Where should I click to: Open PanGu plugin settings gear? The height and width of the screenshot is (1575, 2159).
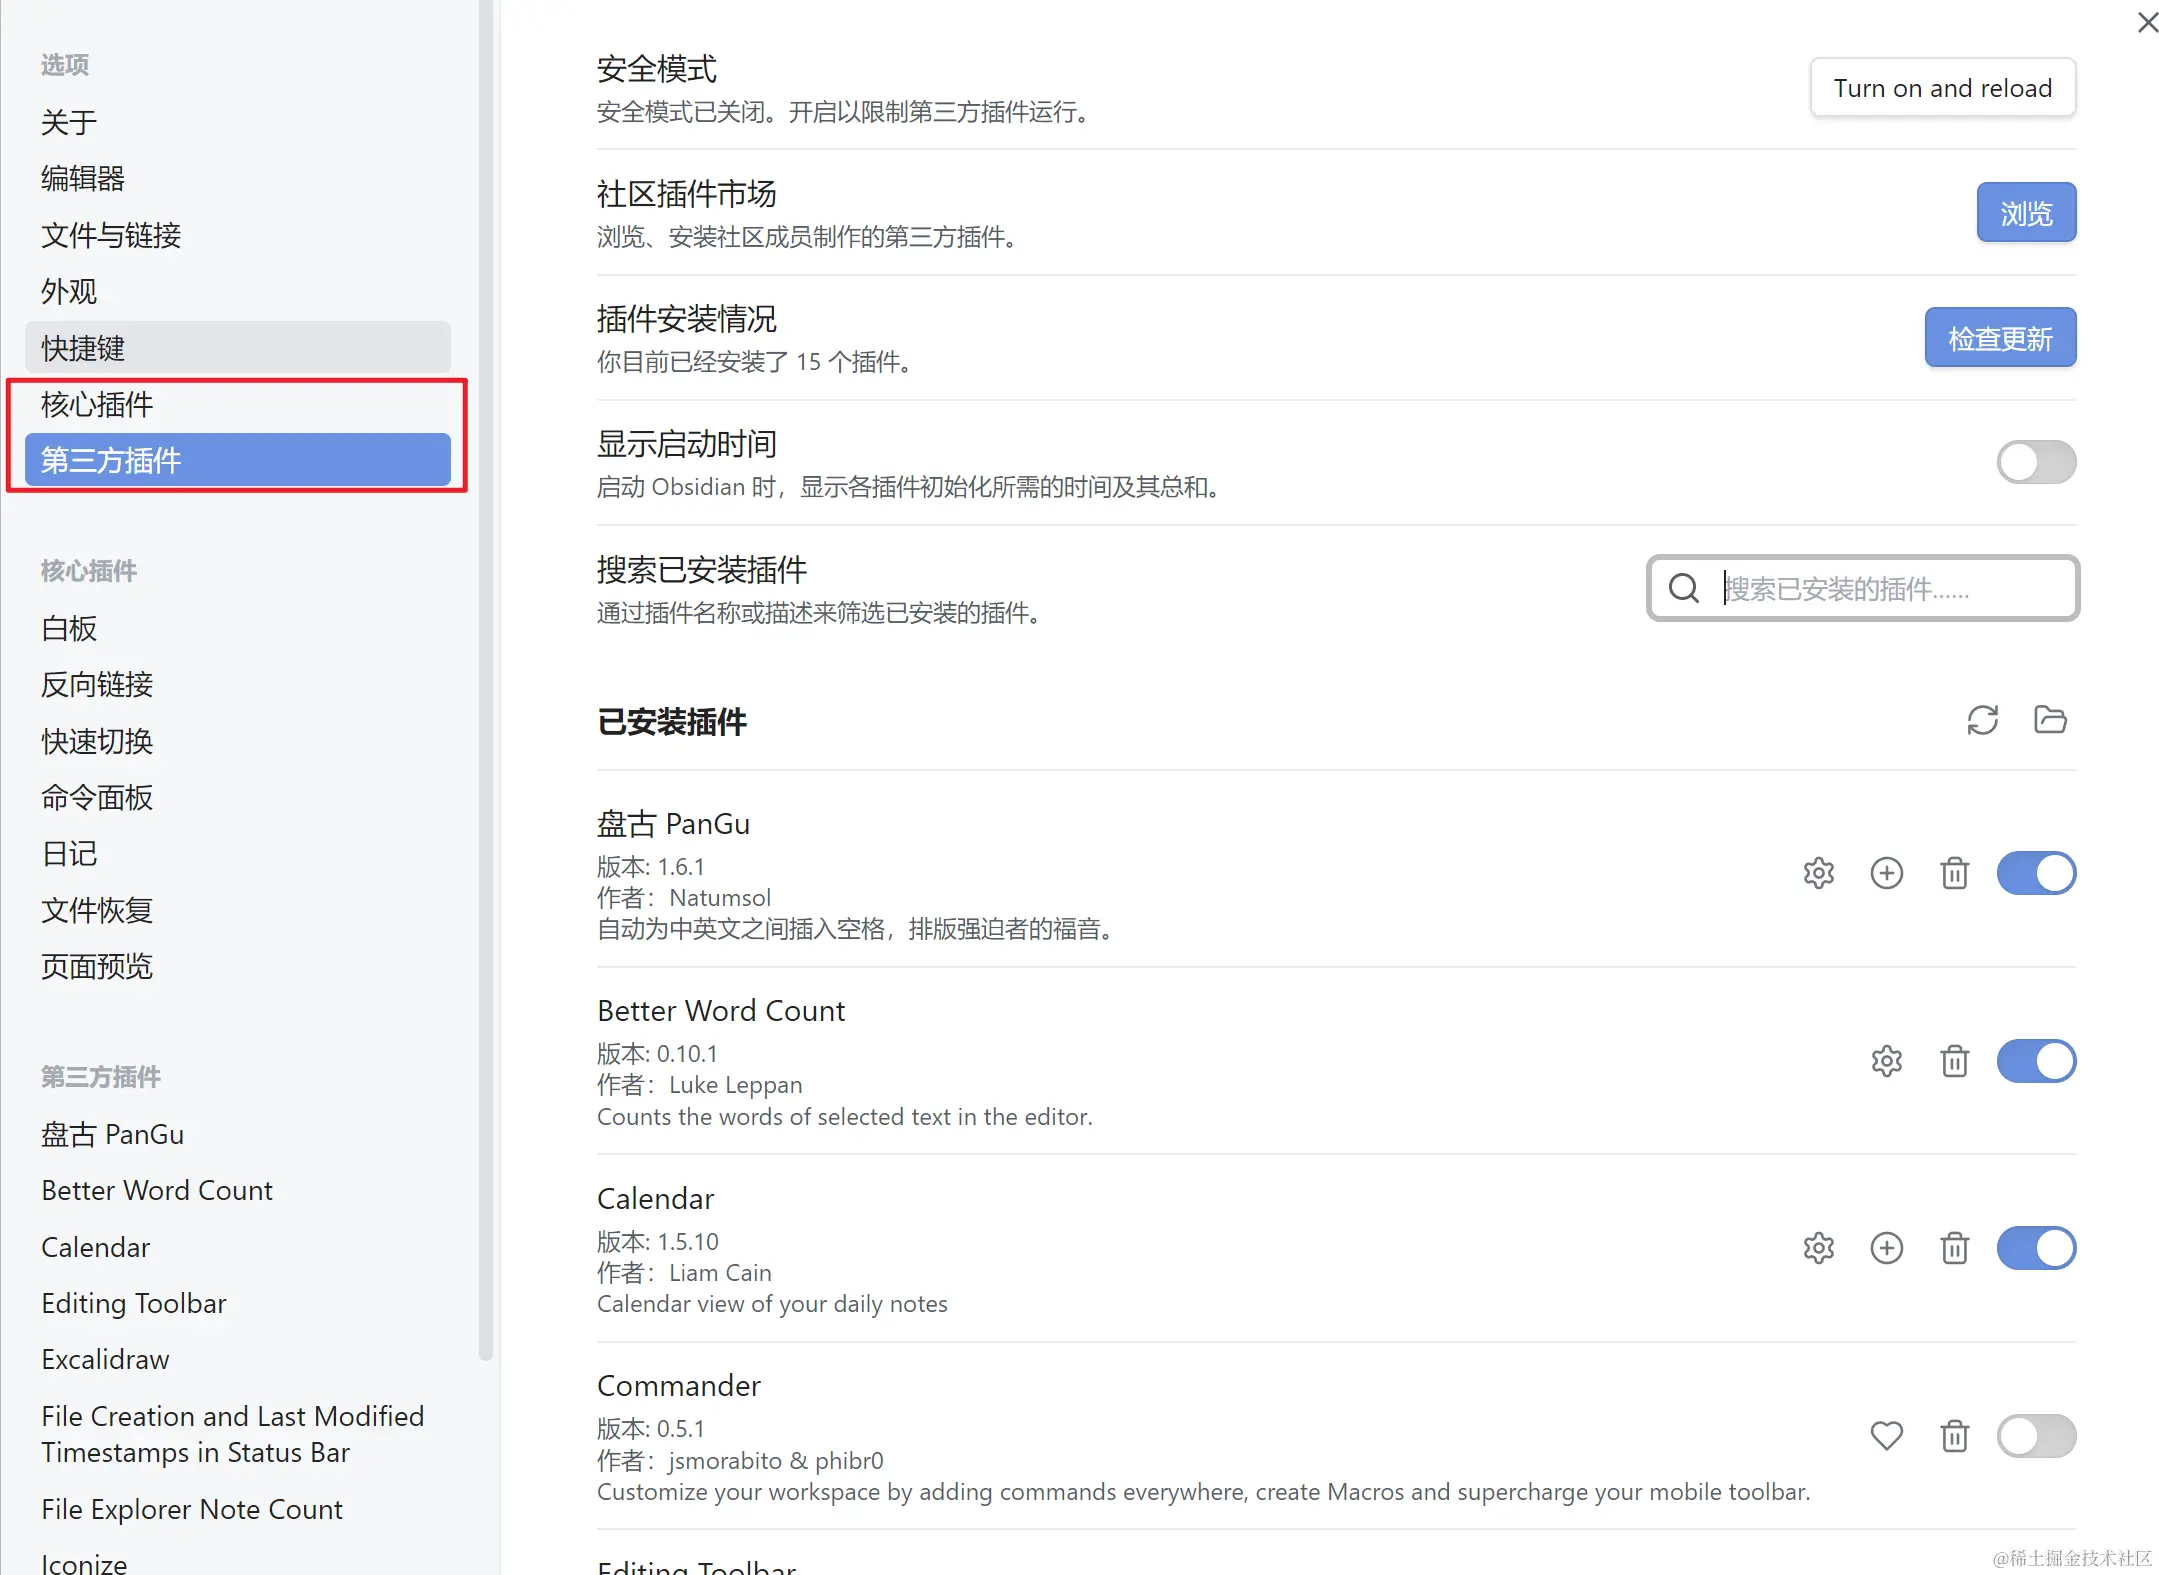pyautogui.click(x=1818, y=873)
